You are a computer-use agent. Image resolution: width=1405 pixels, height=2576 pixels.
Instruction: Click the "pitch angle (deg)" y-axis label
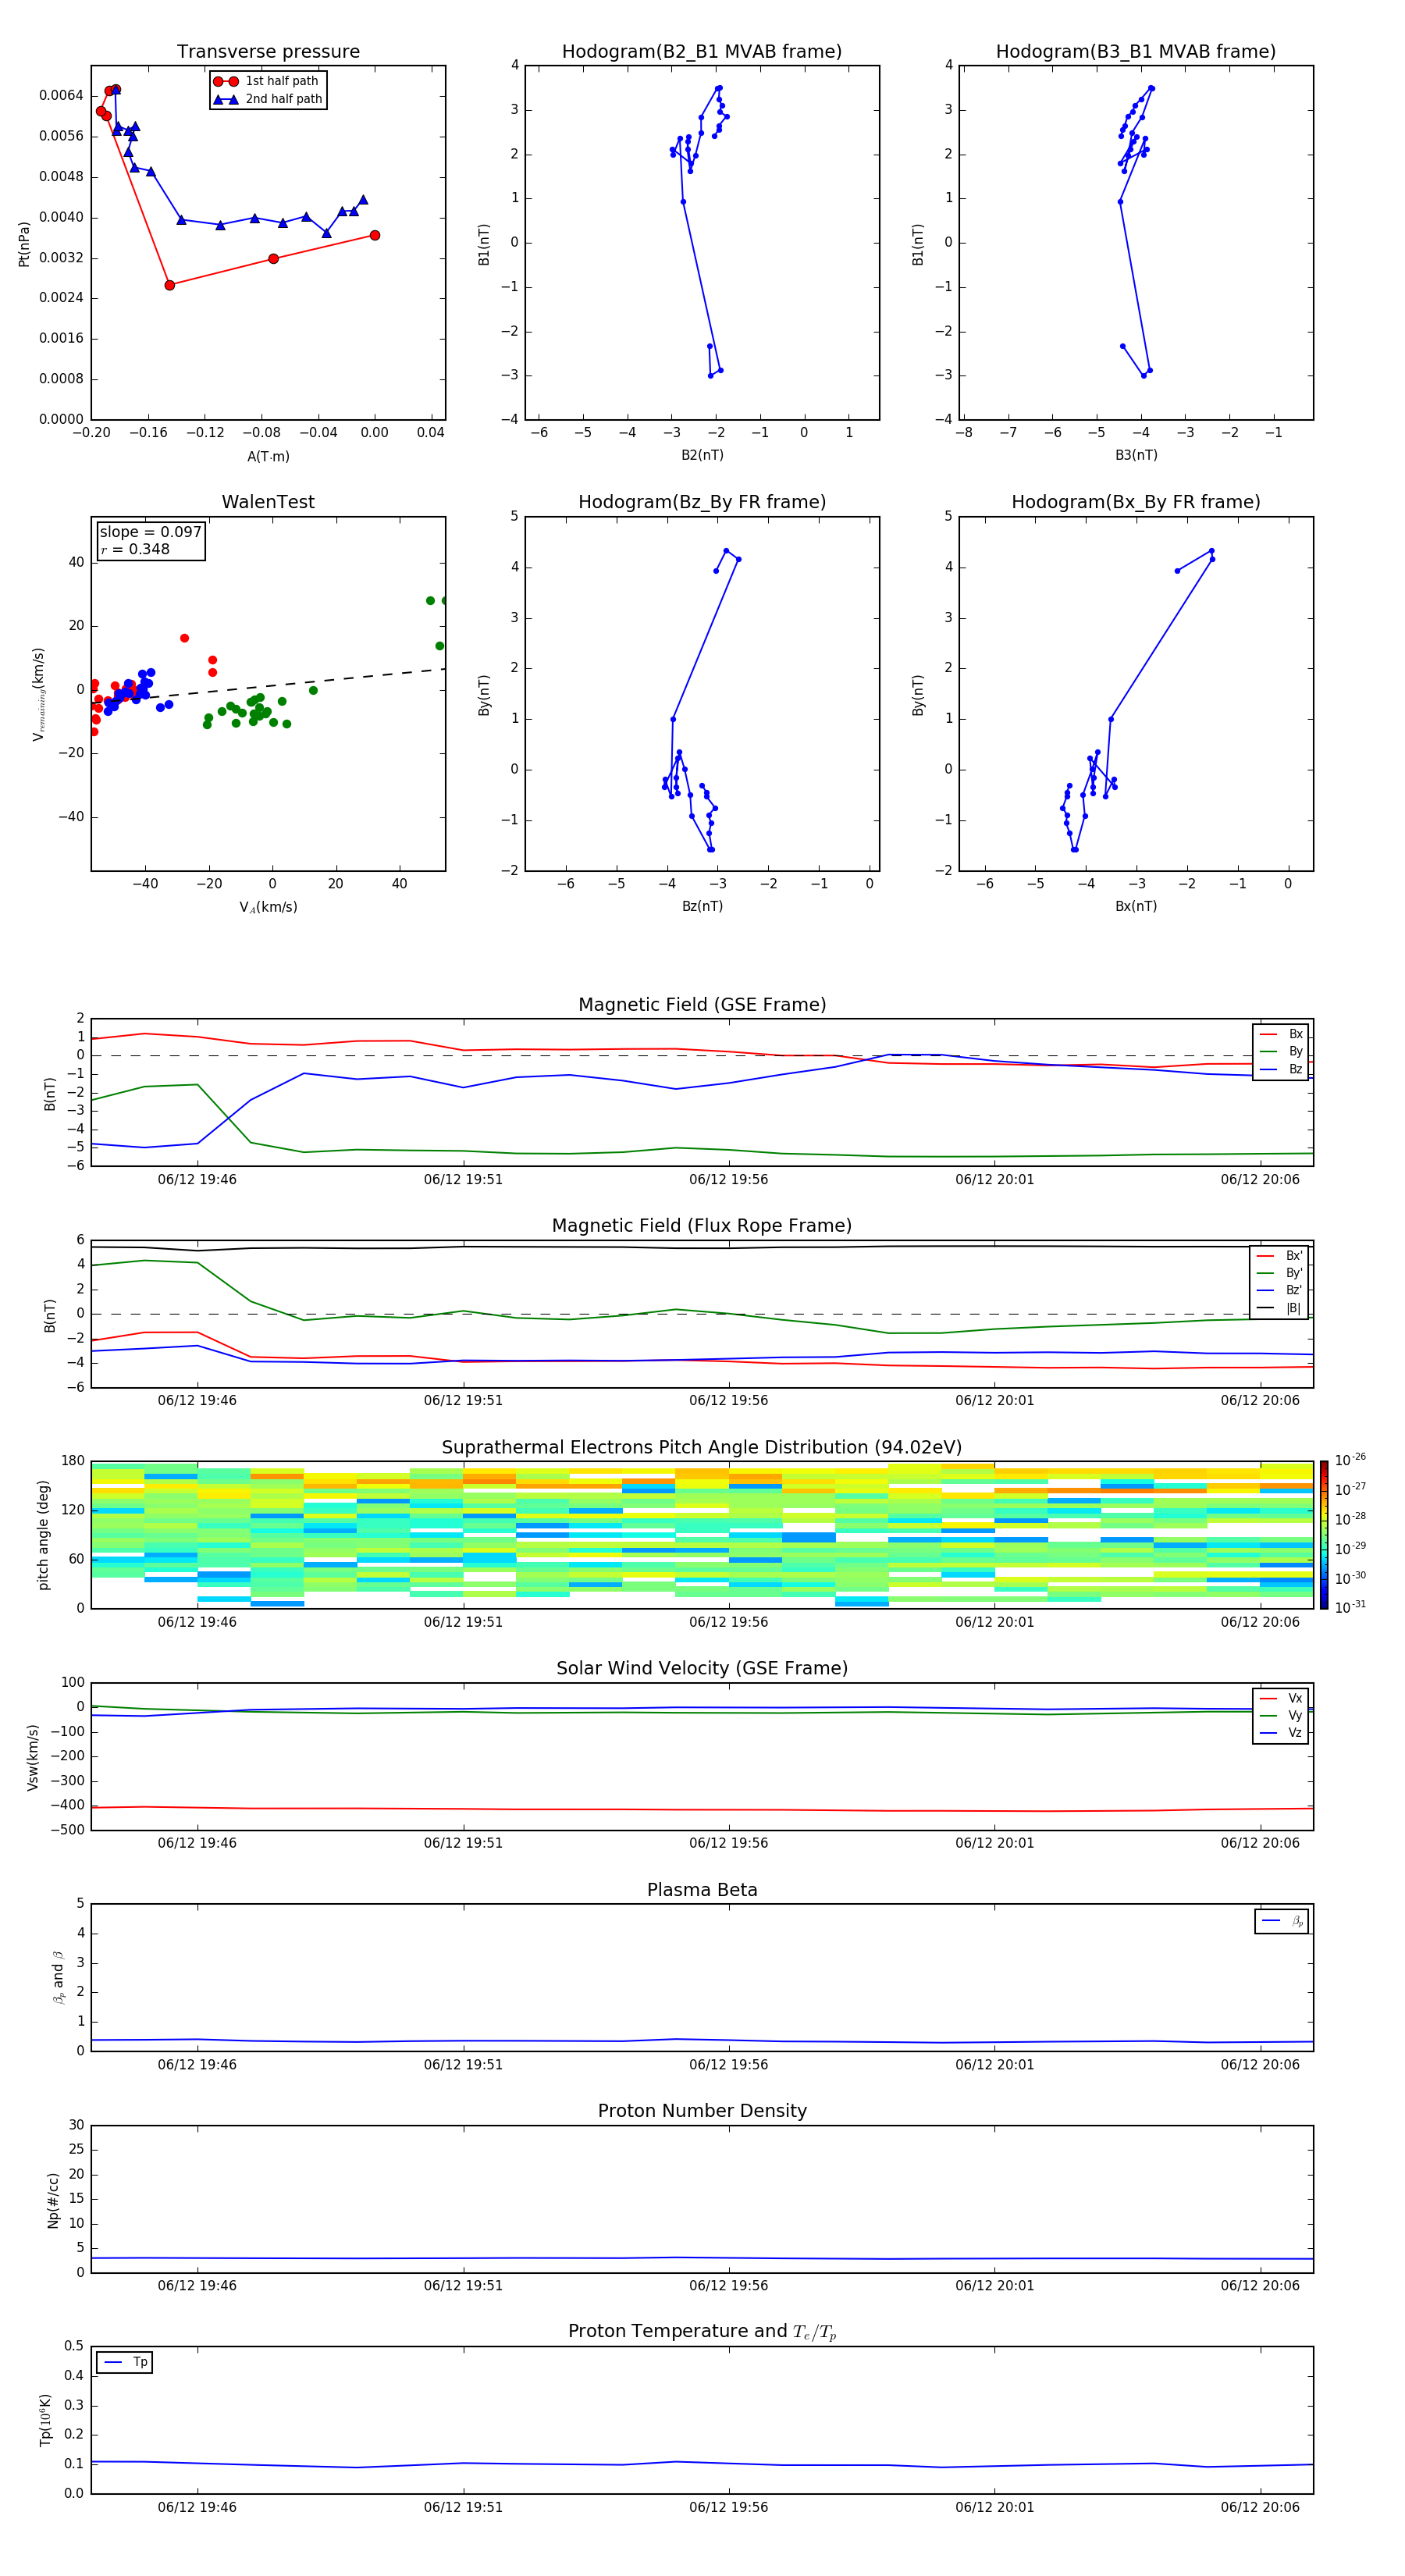point(43,1535)
